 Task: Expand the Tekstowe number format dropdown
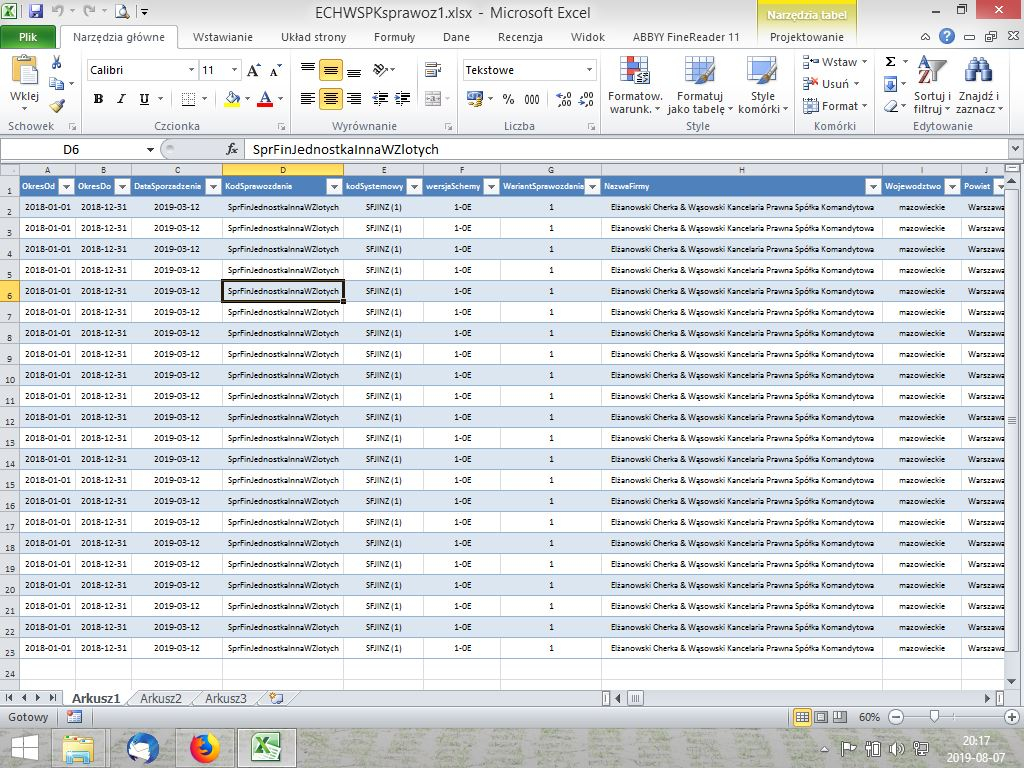(589, 70)
